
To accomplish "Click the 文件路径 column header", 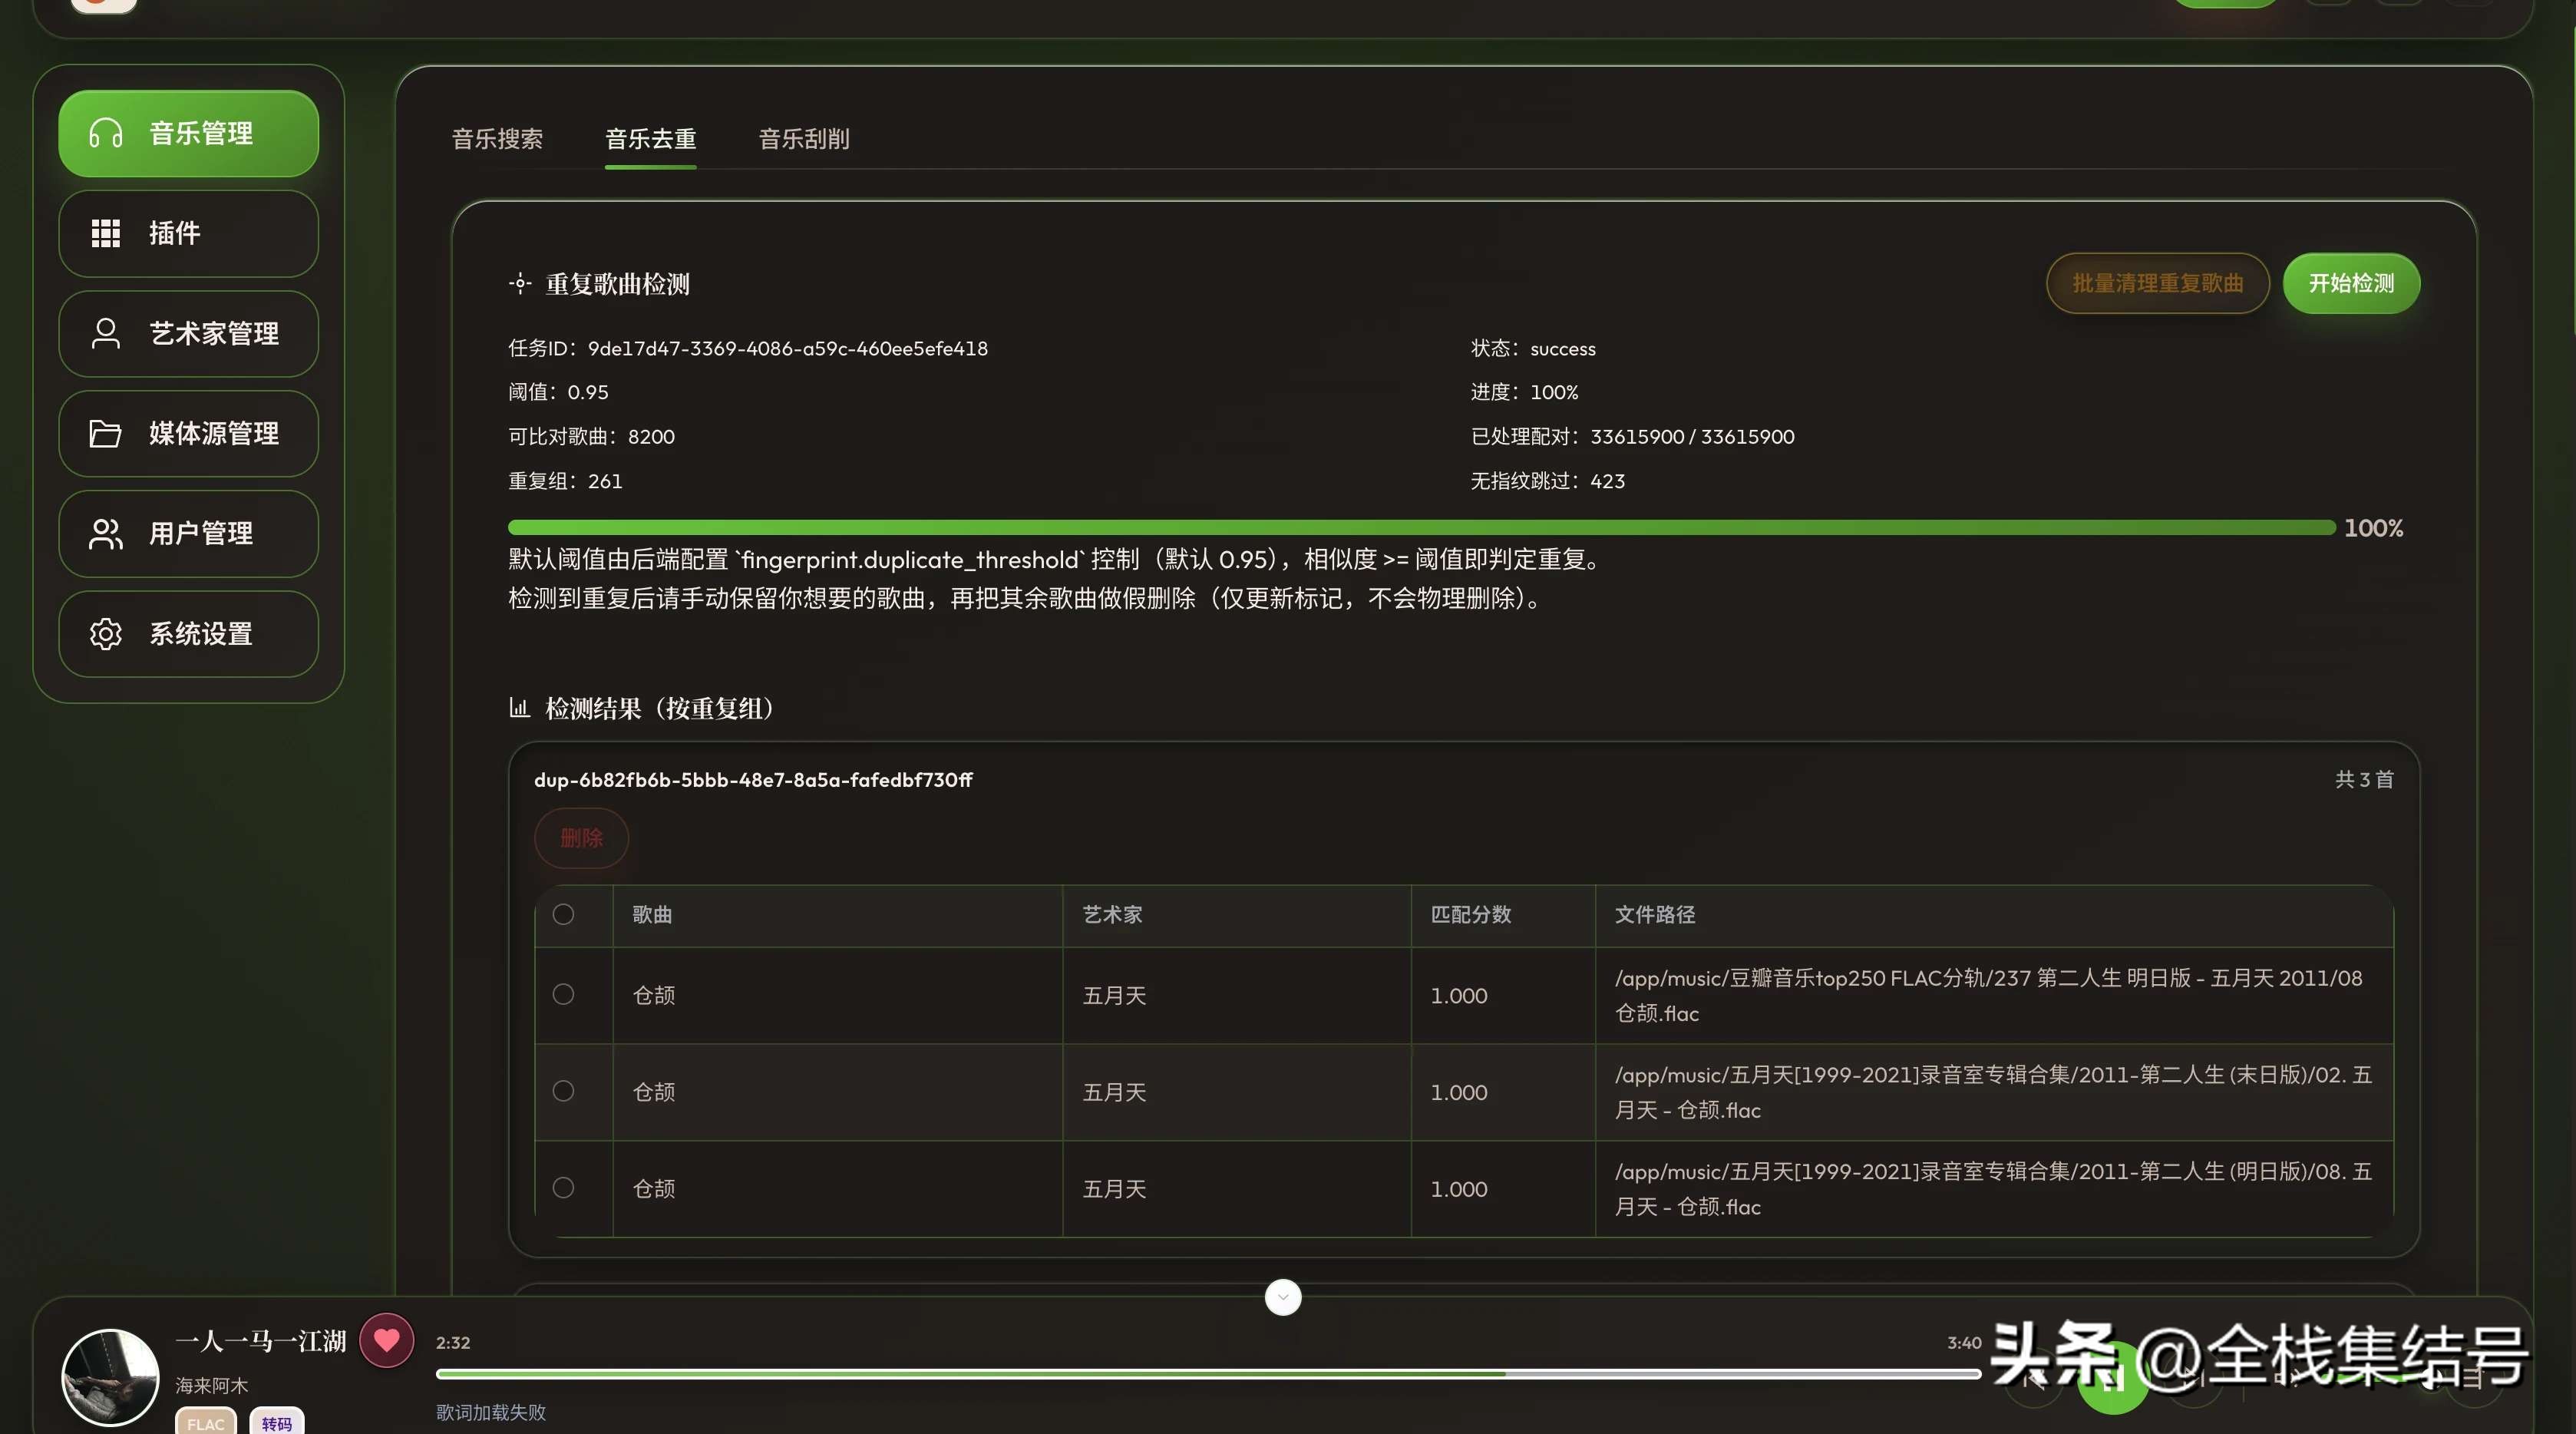I will (1655, 915).
